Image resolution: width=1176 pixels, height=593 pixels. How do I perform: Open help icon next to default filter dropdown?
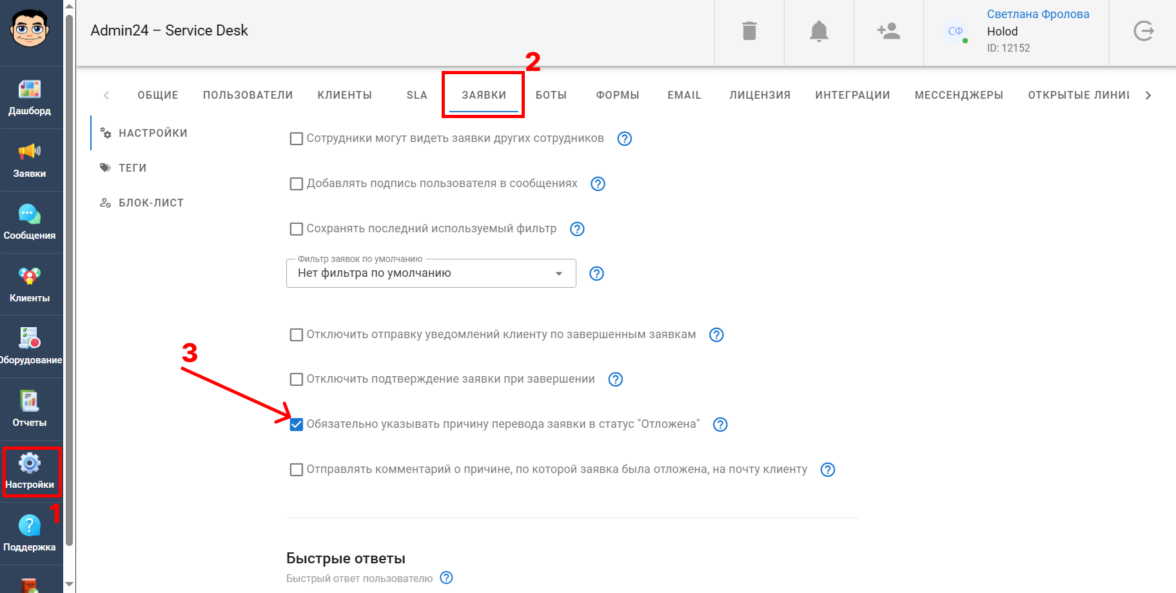[596, 274]
